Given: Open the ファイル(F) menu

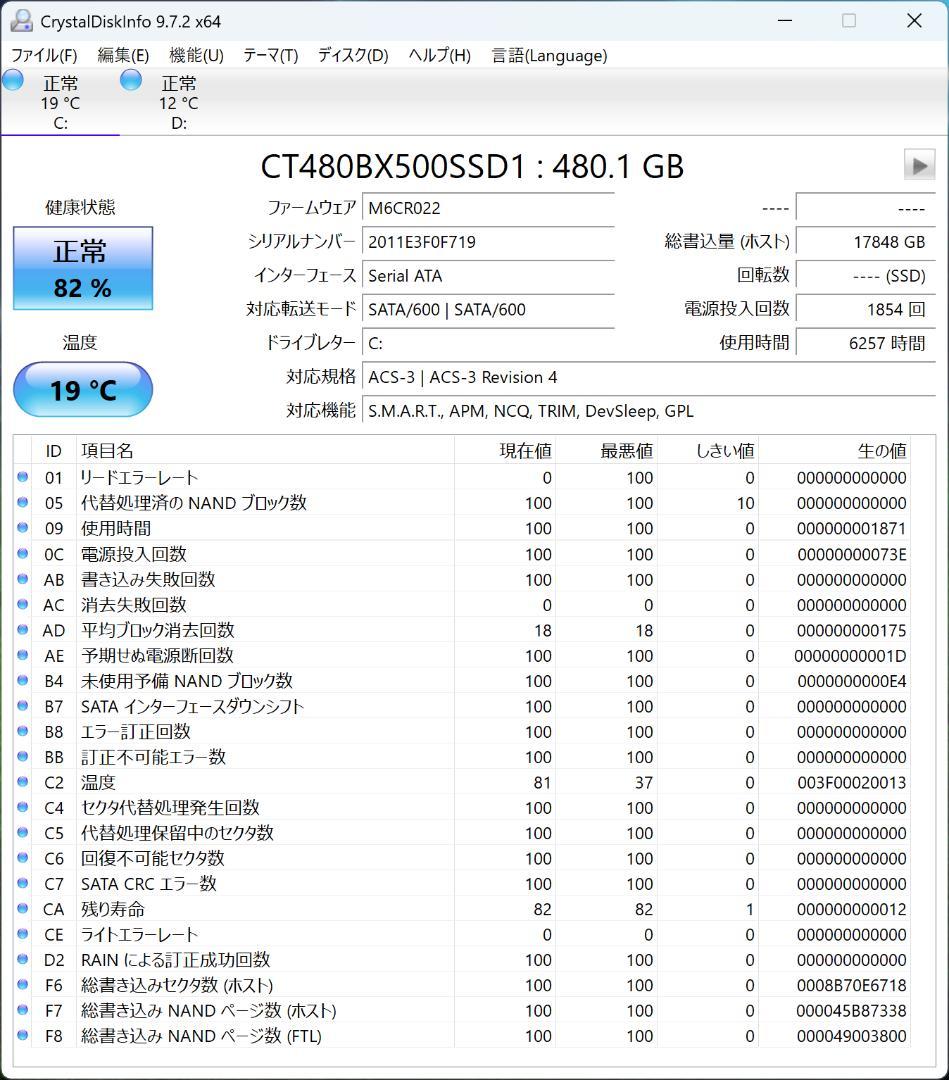Looking at the screenshot, I should (x=46, y=56).
